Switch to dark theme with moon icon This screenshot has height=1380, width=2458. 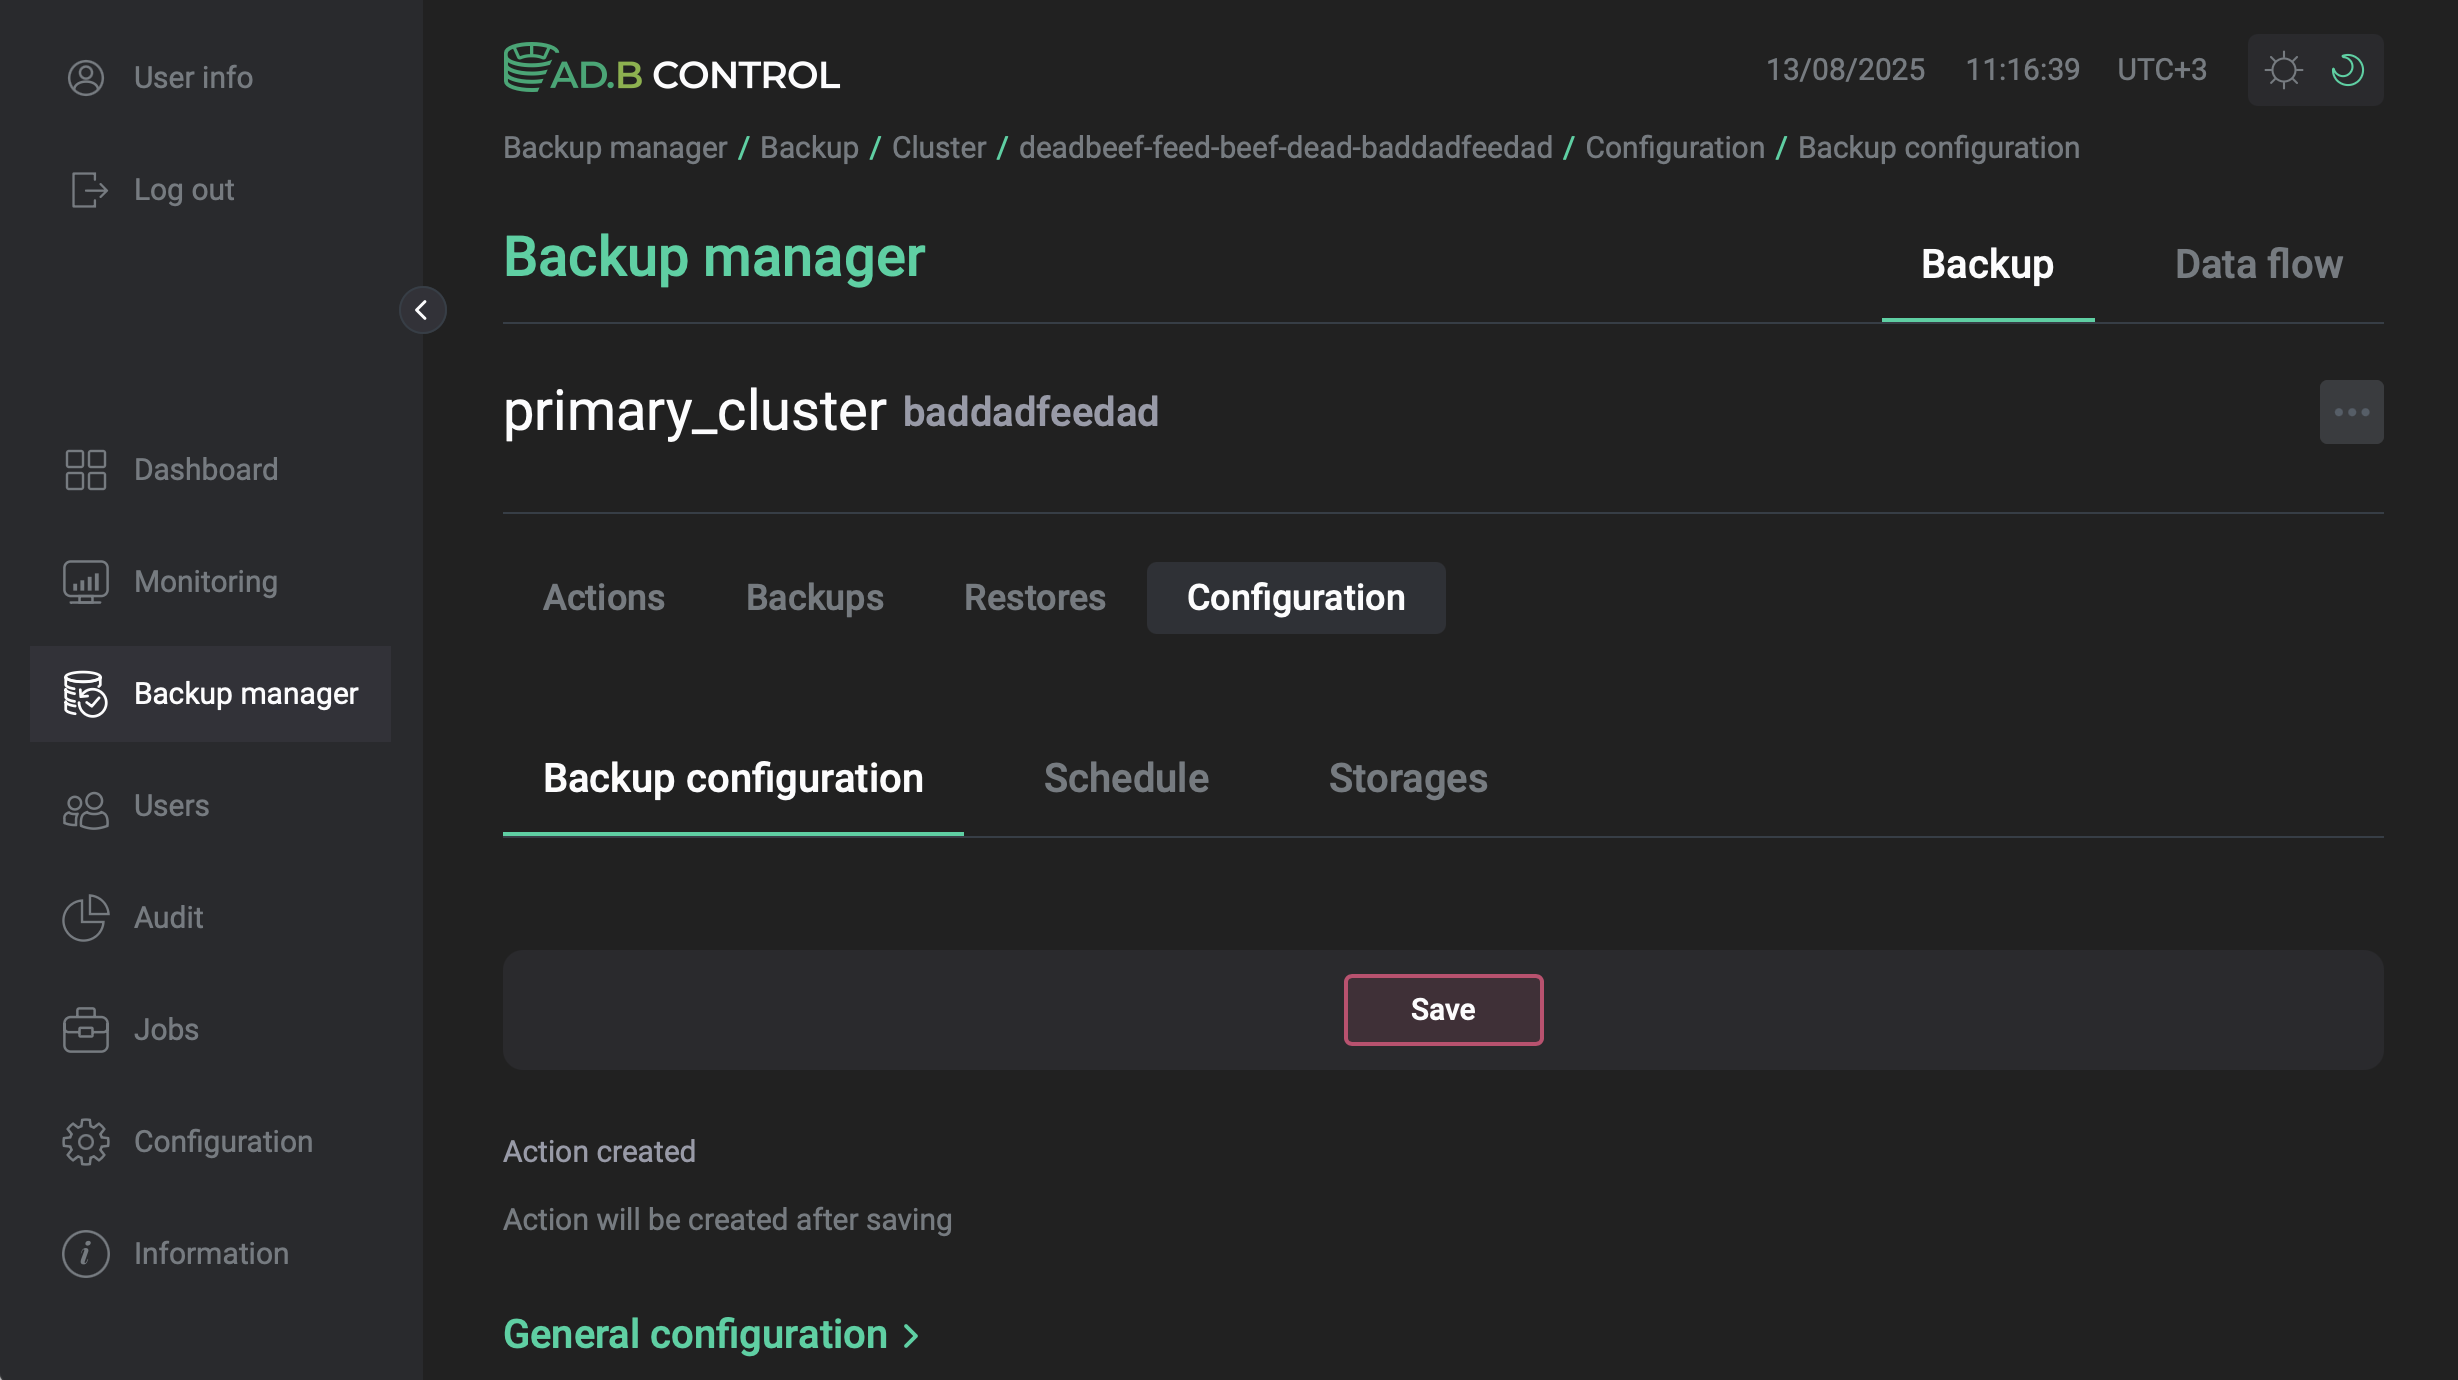click(x=2347, y=69)
